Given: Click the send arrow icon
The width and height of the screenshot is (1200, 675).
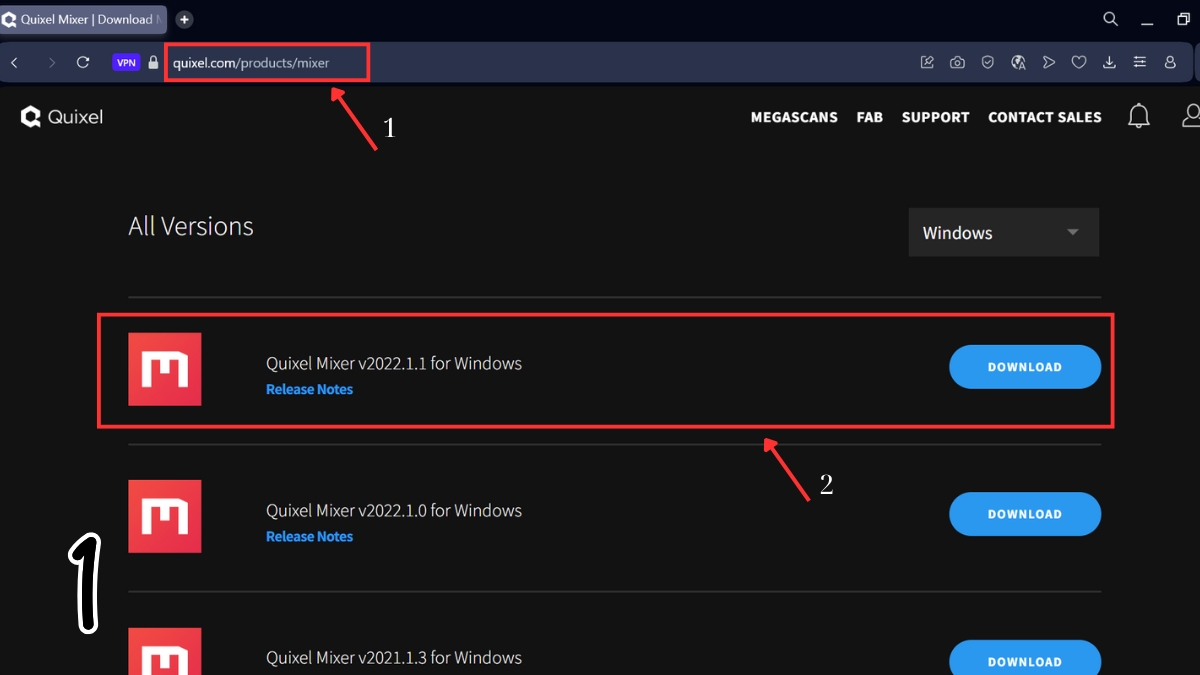Looking at the screenshot, I should coord(1048,62).
